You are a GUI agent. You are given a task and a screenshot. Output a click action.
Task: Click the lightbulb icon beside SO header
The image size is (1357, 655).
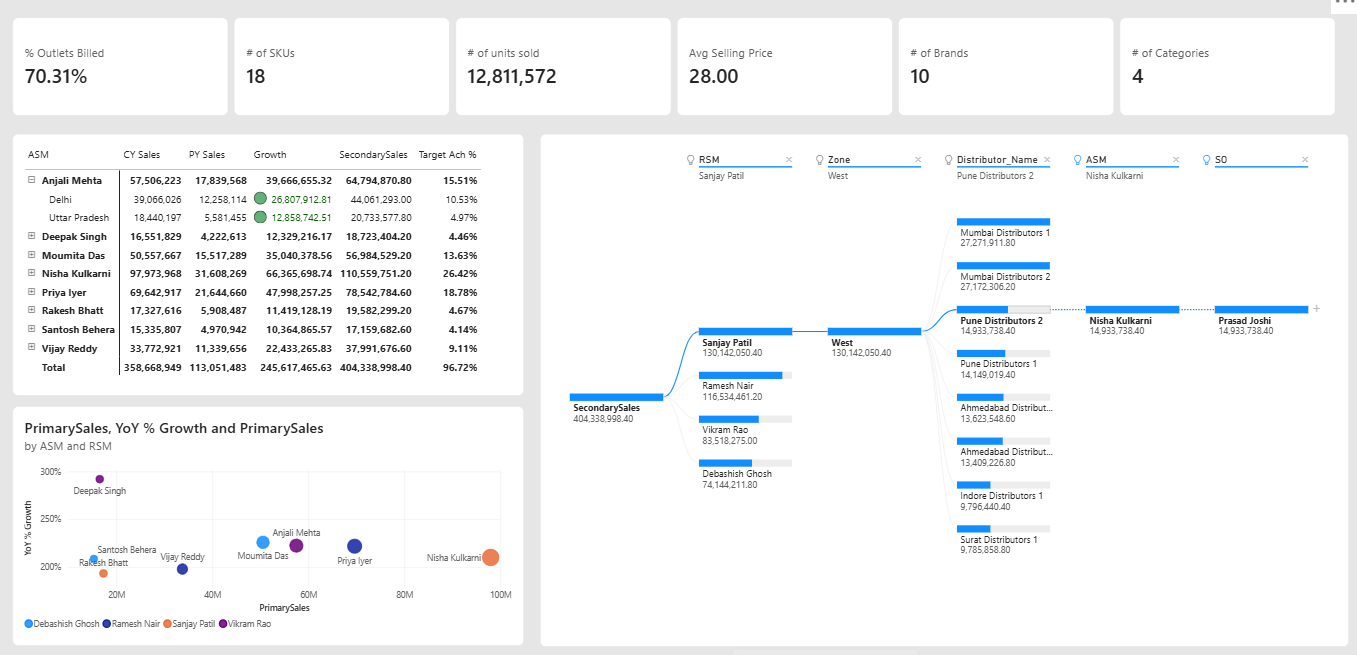1207,160
